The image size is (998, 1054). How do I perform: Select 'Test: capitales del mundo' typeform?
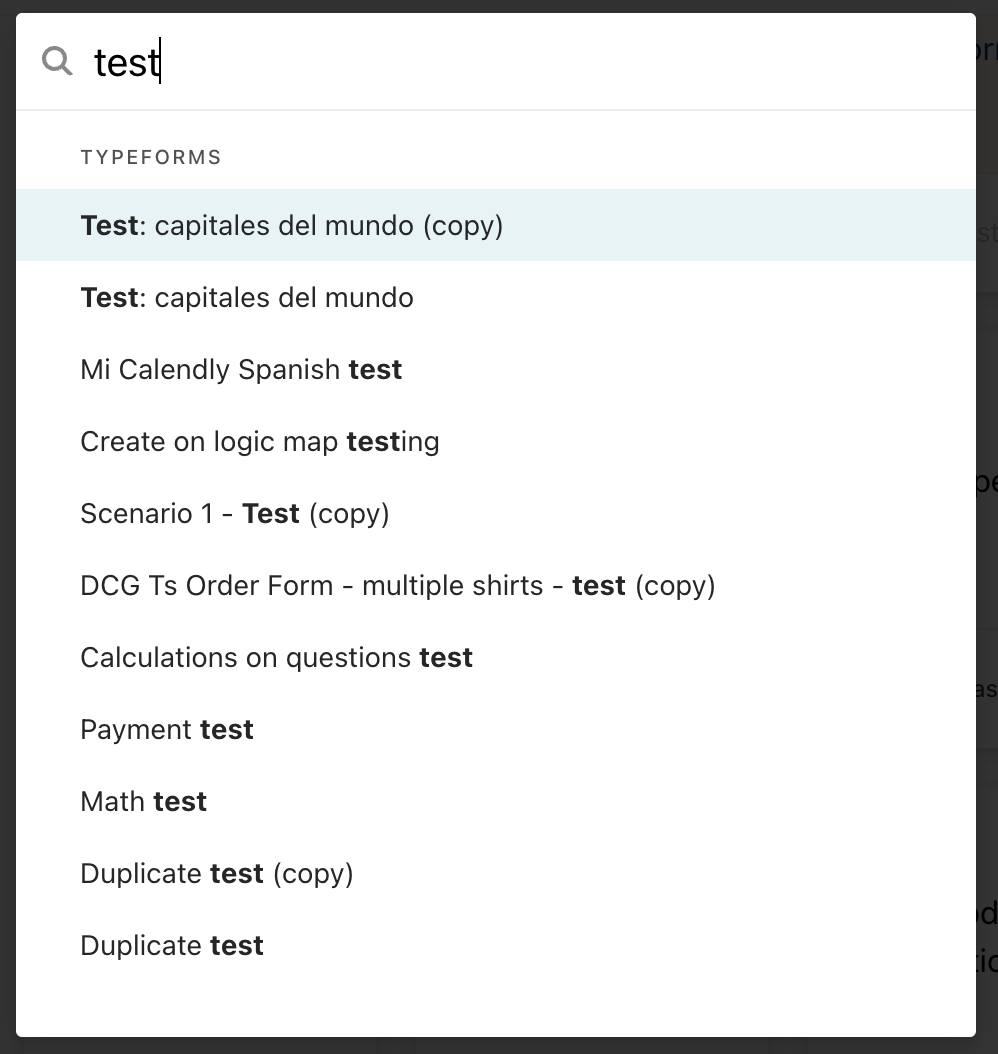[496, 297]
